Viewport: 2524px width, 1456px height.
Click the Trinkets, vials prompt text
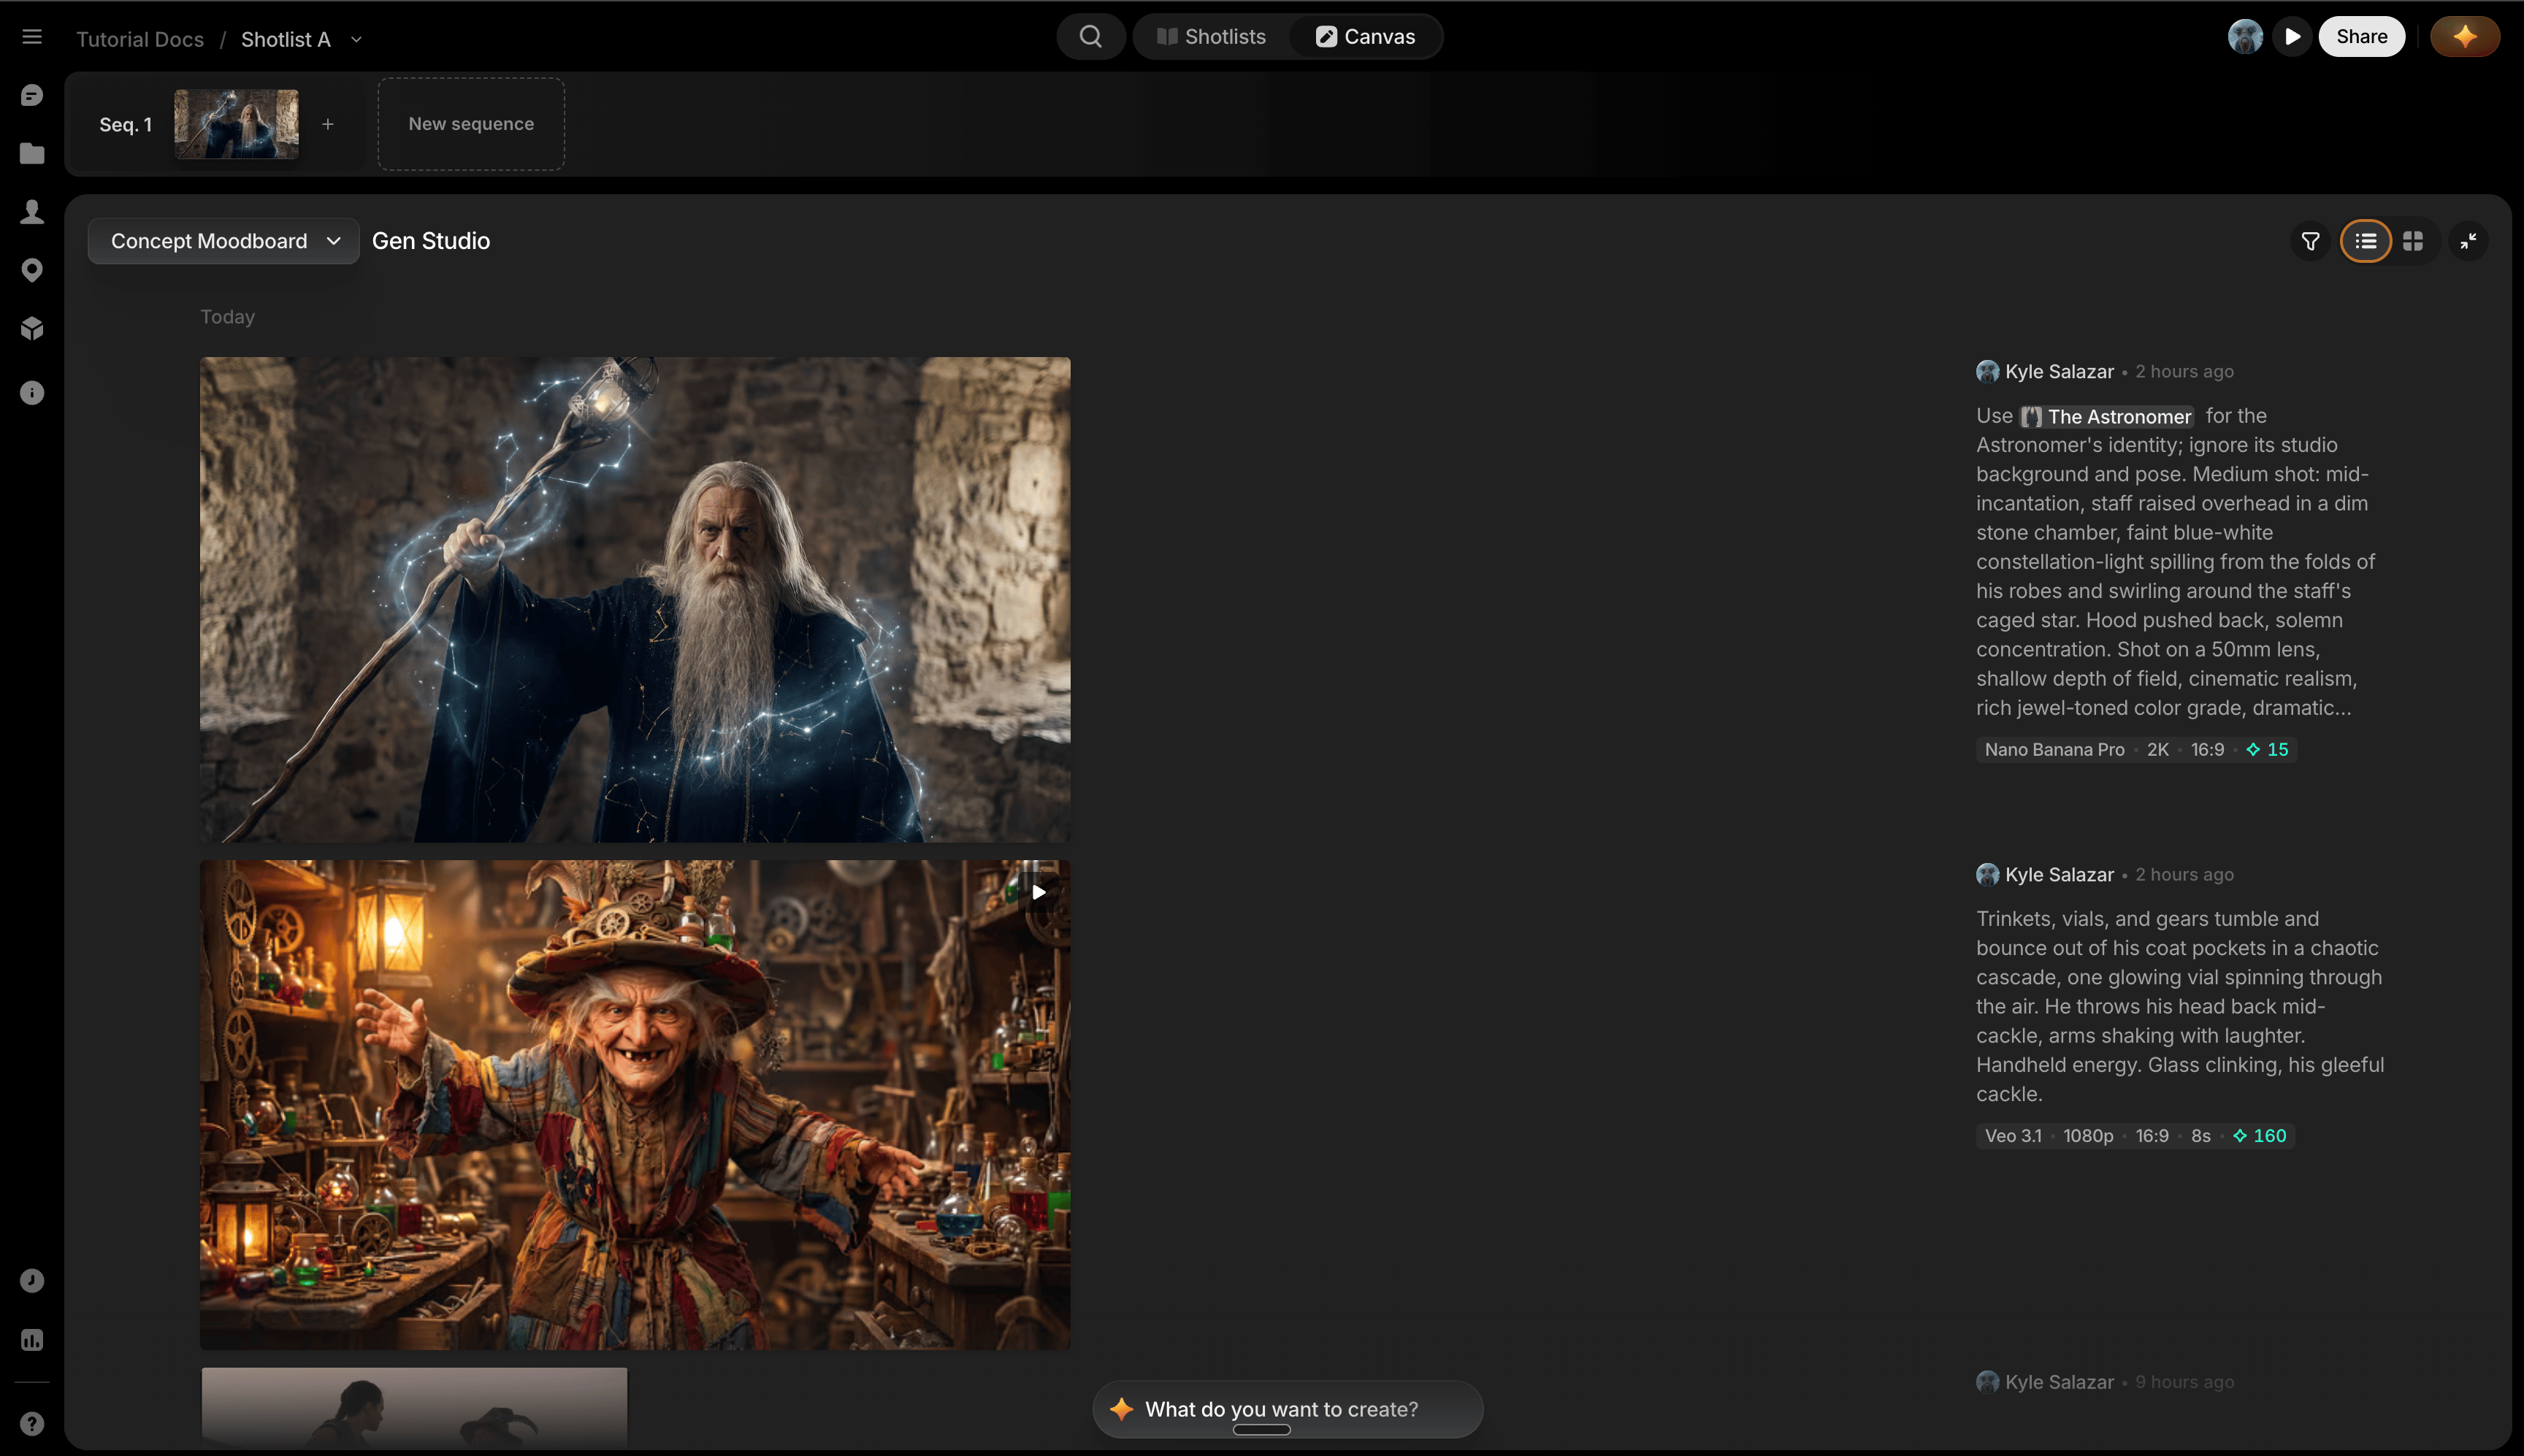(2180, 1006)
